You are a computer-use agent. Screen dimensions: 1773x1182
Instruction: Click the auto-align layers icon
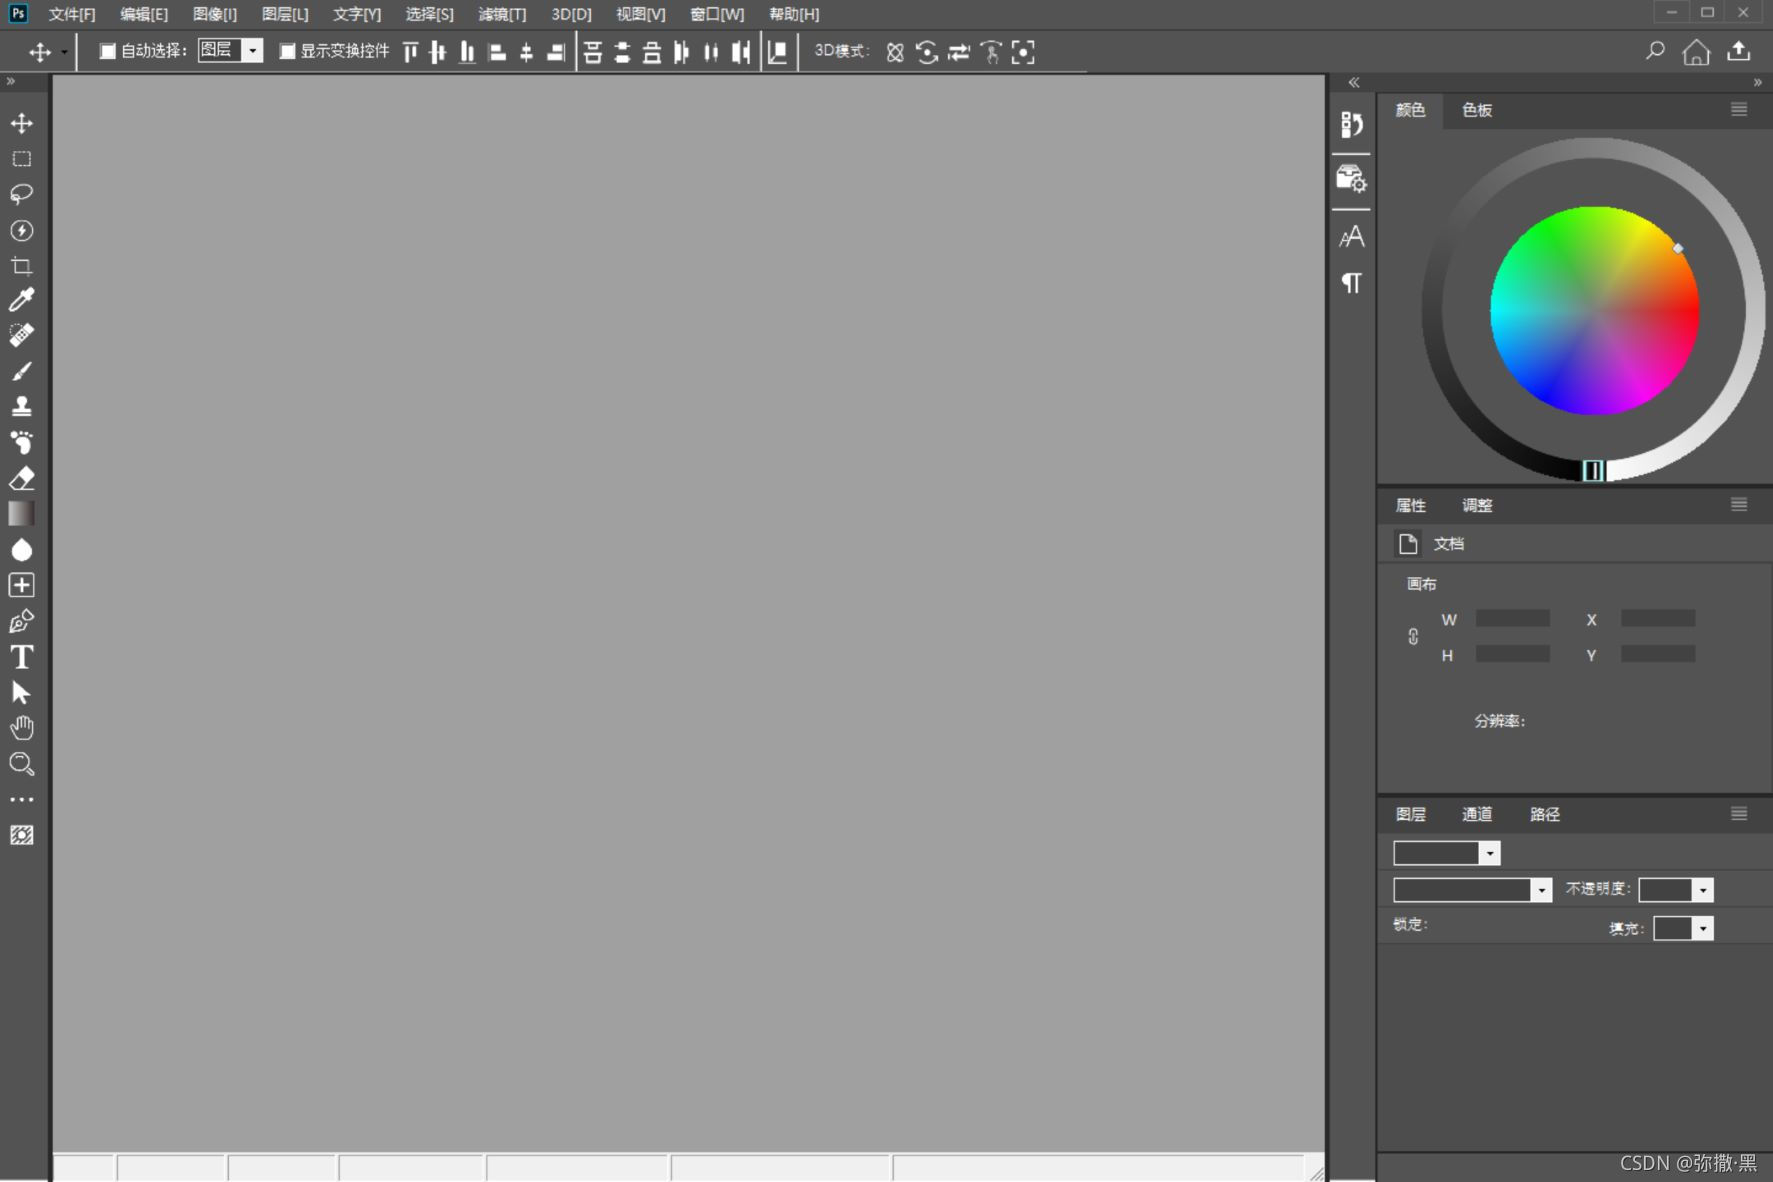point(777,52)
